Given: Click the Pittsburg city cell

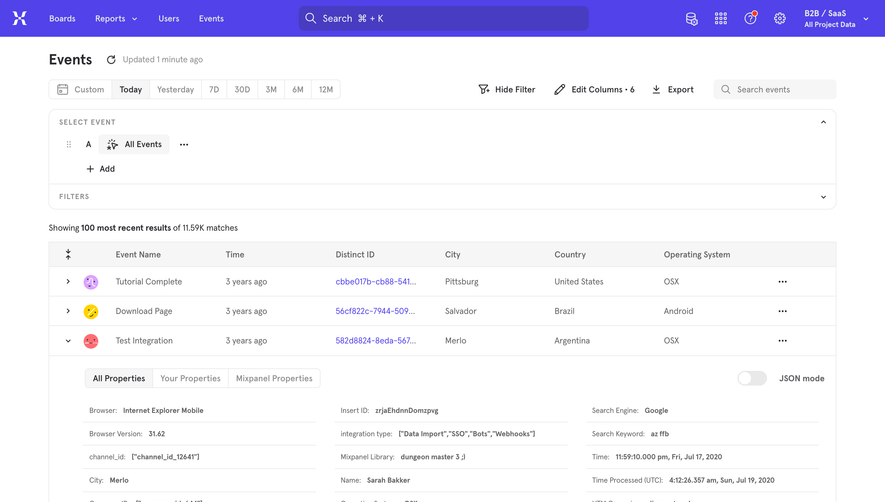Looking at the screenshot, I should click(x=462, y=282).
